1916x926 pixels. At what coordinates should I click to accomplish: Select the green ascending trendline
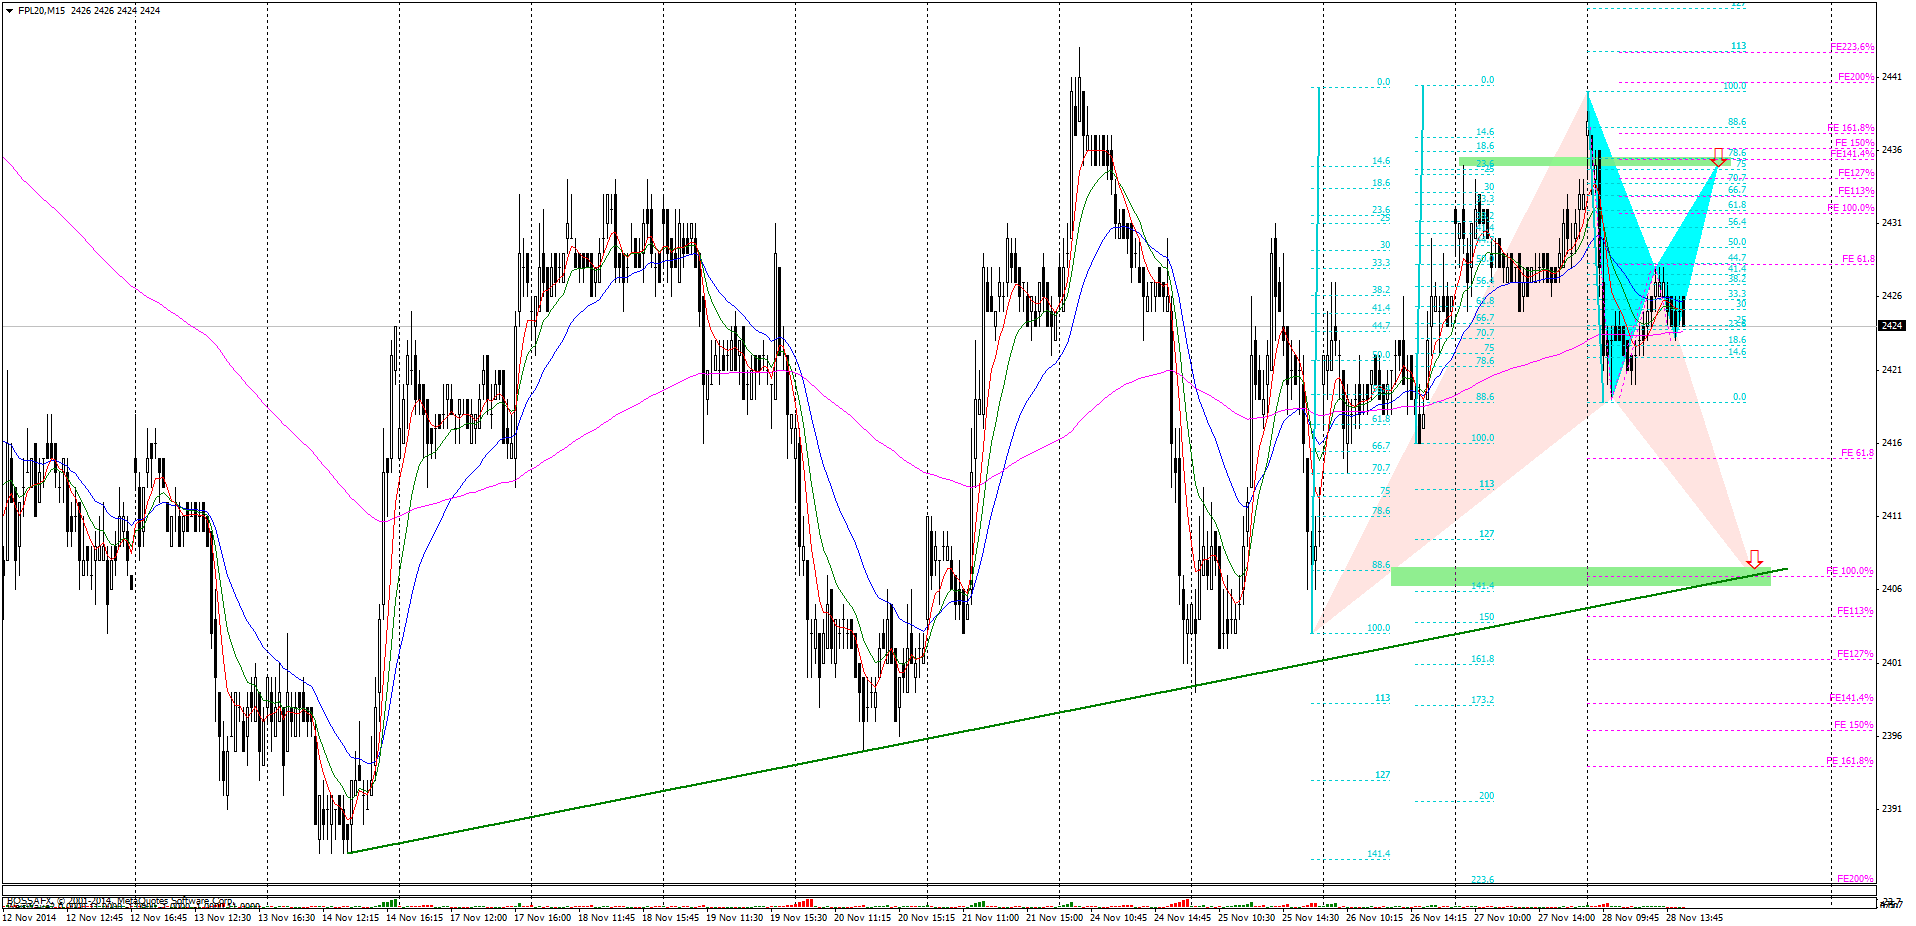1067,712
